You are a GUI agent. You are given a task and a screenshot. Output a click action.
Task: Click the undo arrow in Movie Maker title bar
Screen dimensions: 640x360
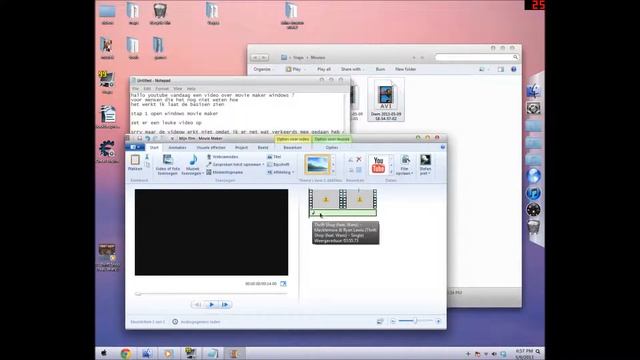(x=147, y=138)
